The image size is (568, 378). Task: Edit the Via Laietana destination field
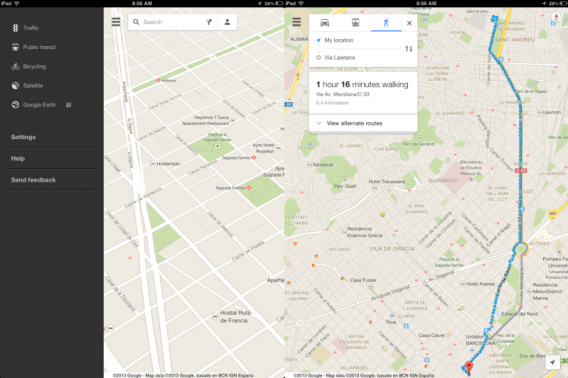tap(339, 58)
